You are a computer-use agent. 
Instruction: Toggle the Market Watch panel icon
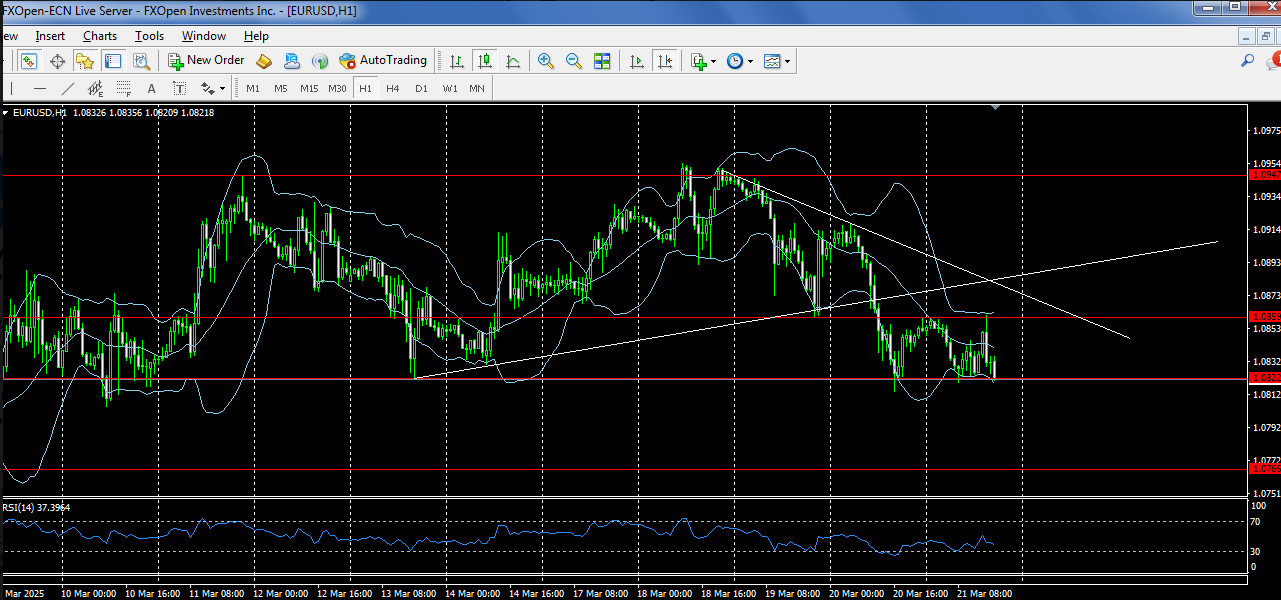(x=29, y=61)
